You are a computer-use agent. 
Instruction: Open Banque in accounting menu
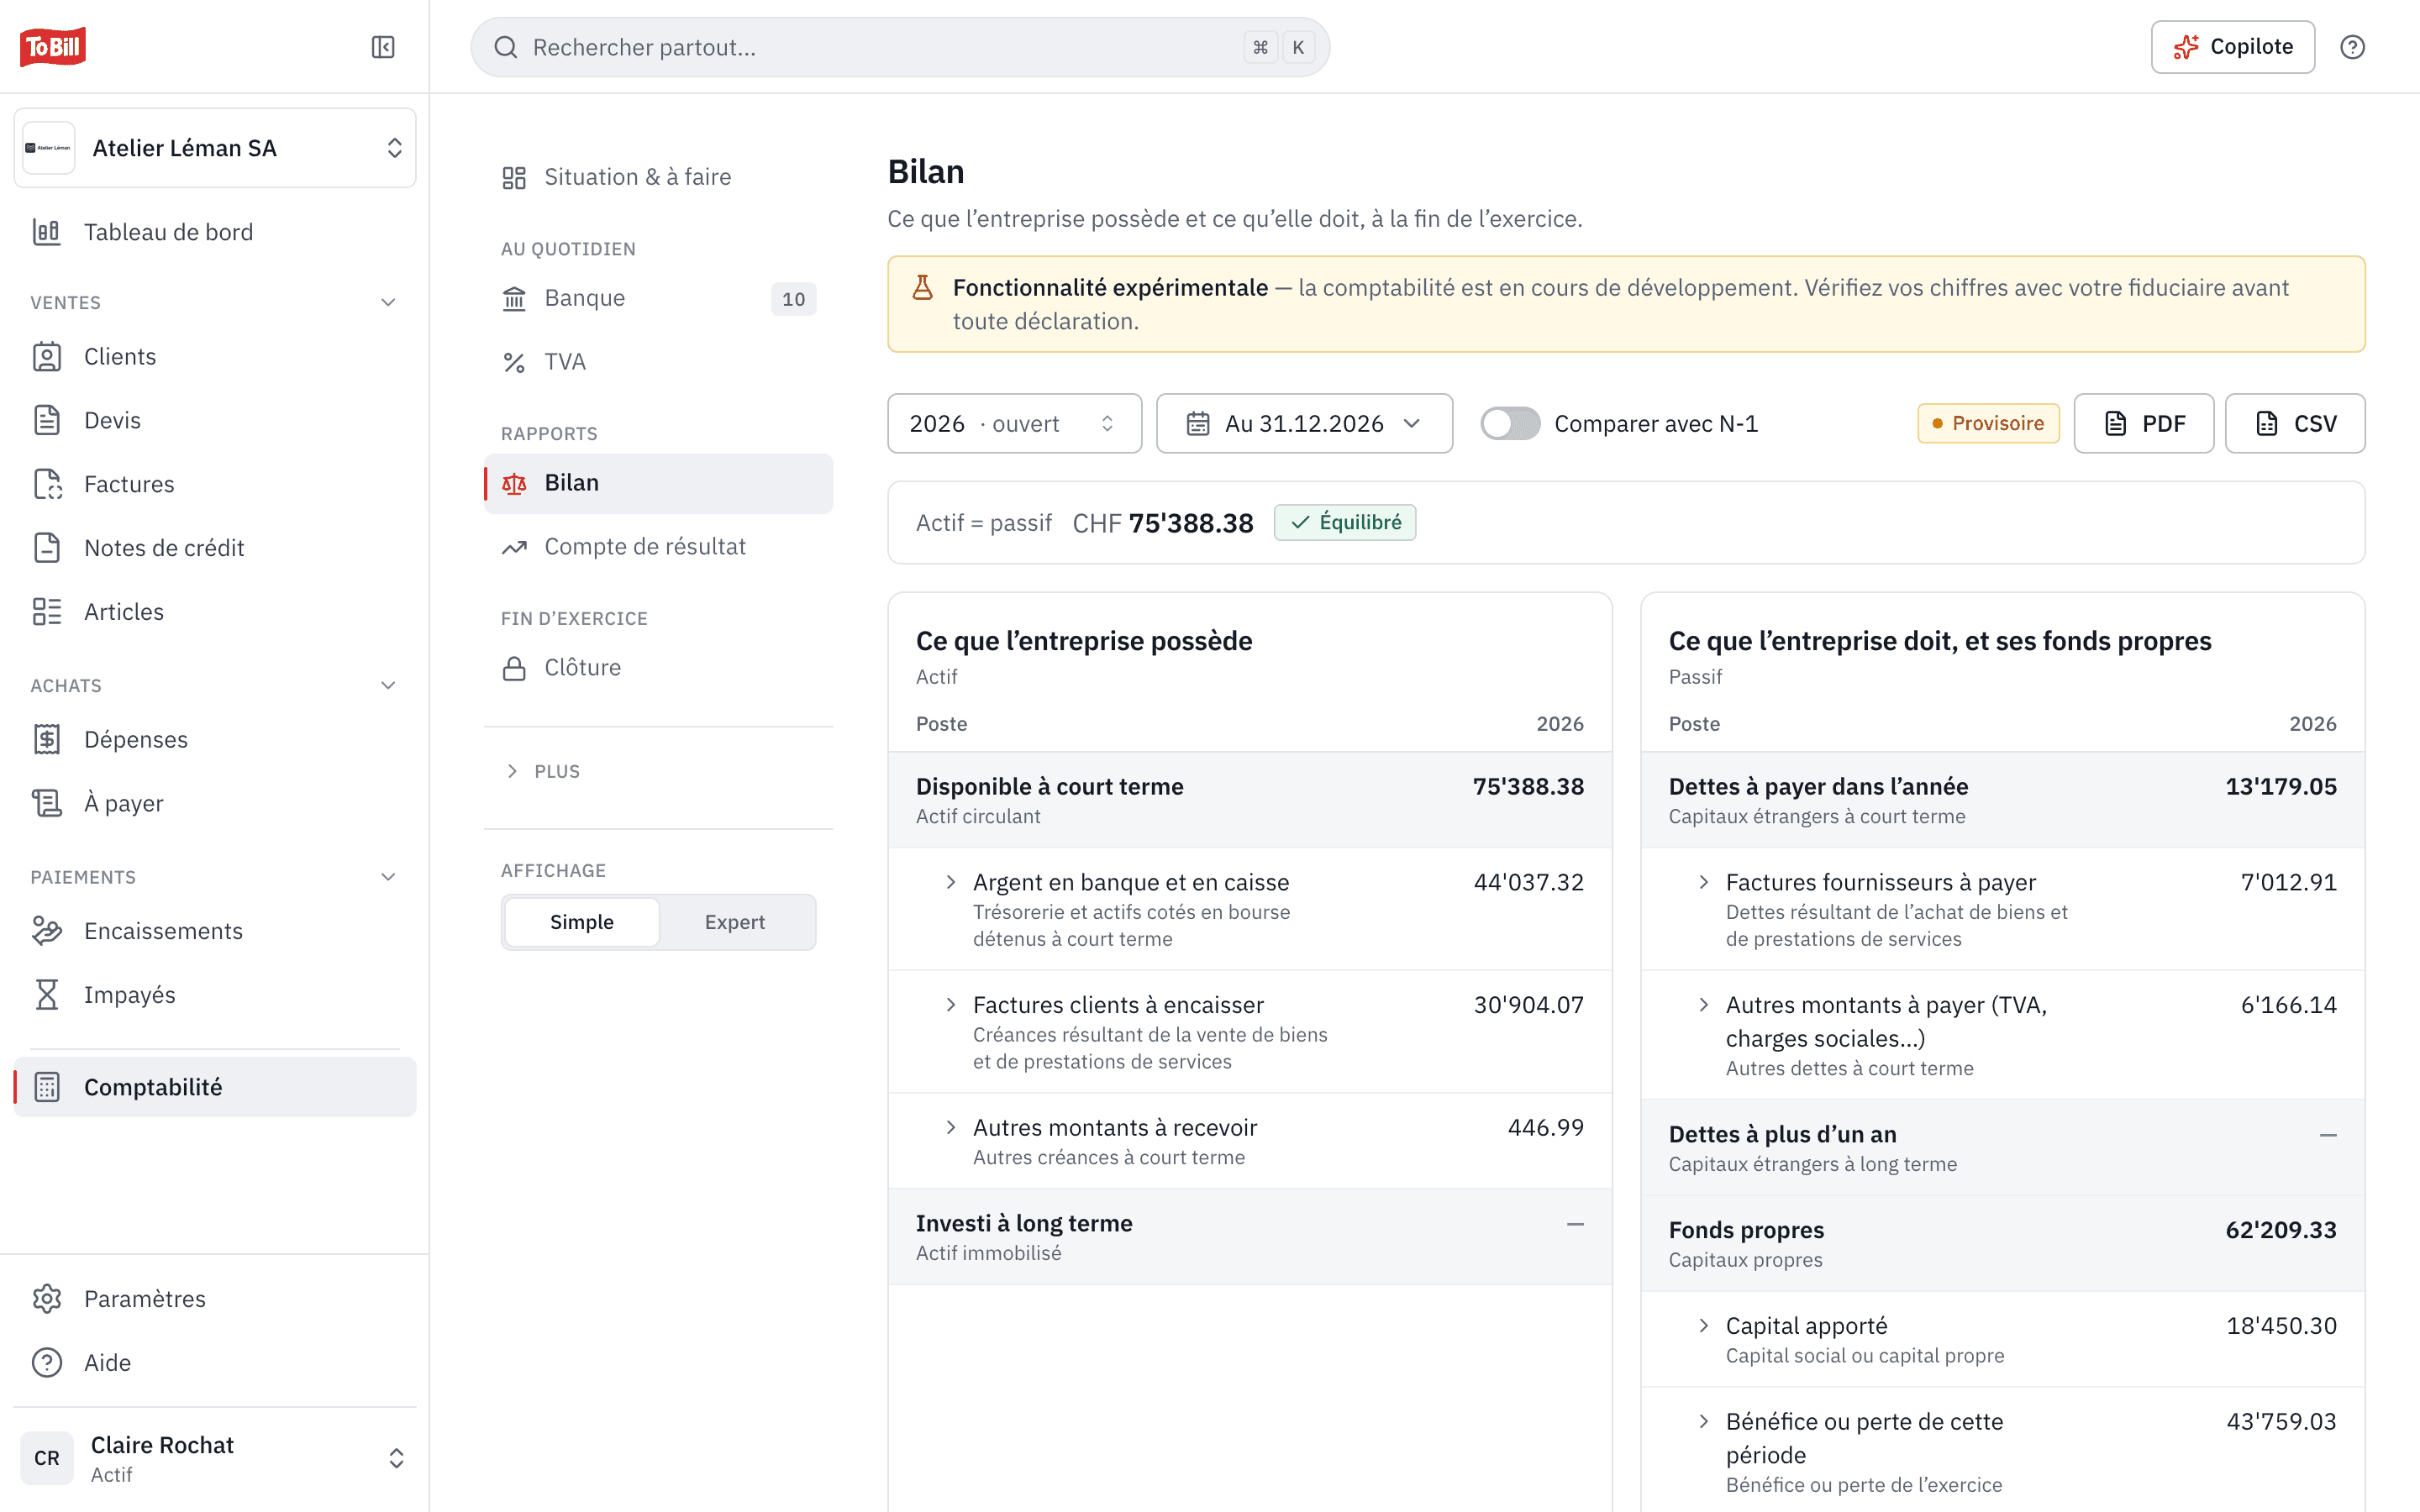pyautogui.click(x=658, y=298)
